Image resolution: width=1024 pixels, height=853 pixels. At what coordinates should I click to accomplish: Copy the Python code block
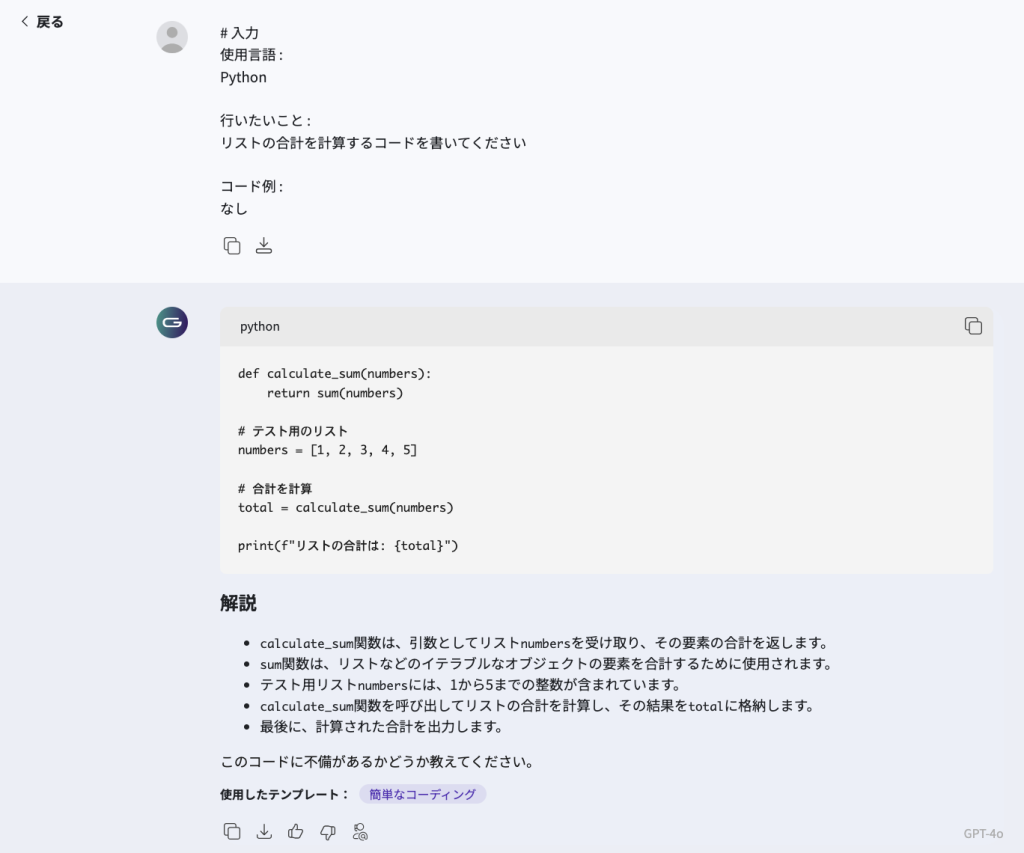[973, 326]
